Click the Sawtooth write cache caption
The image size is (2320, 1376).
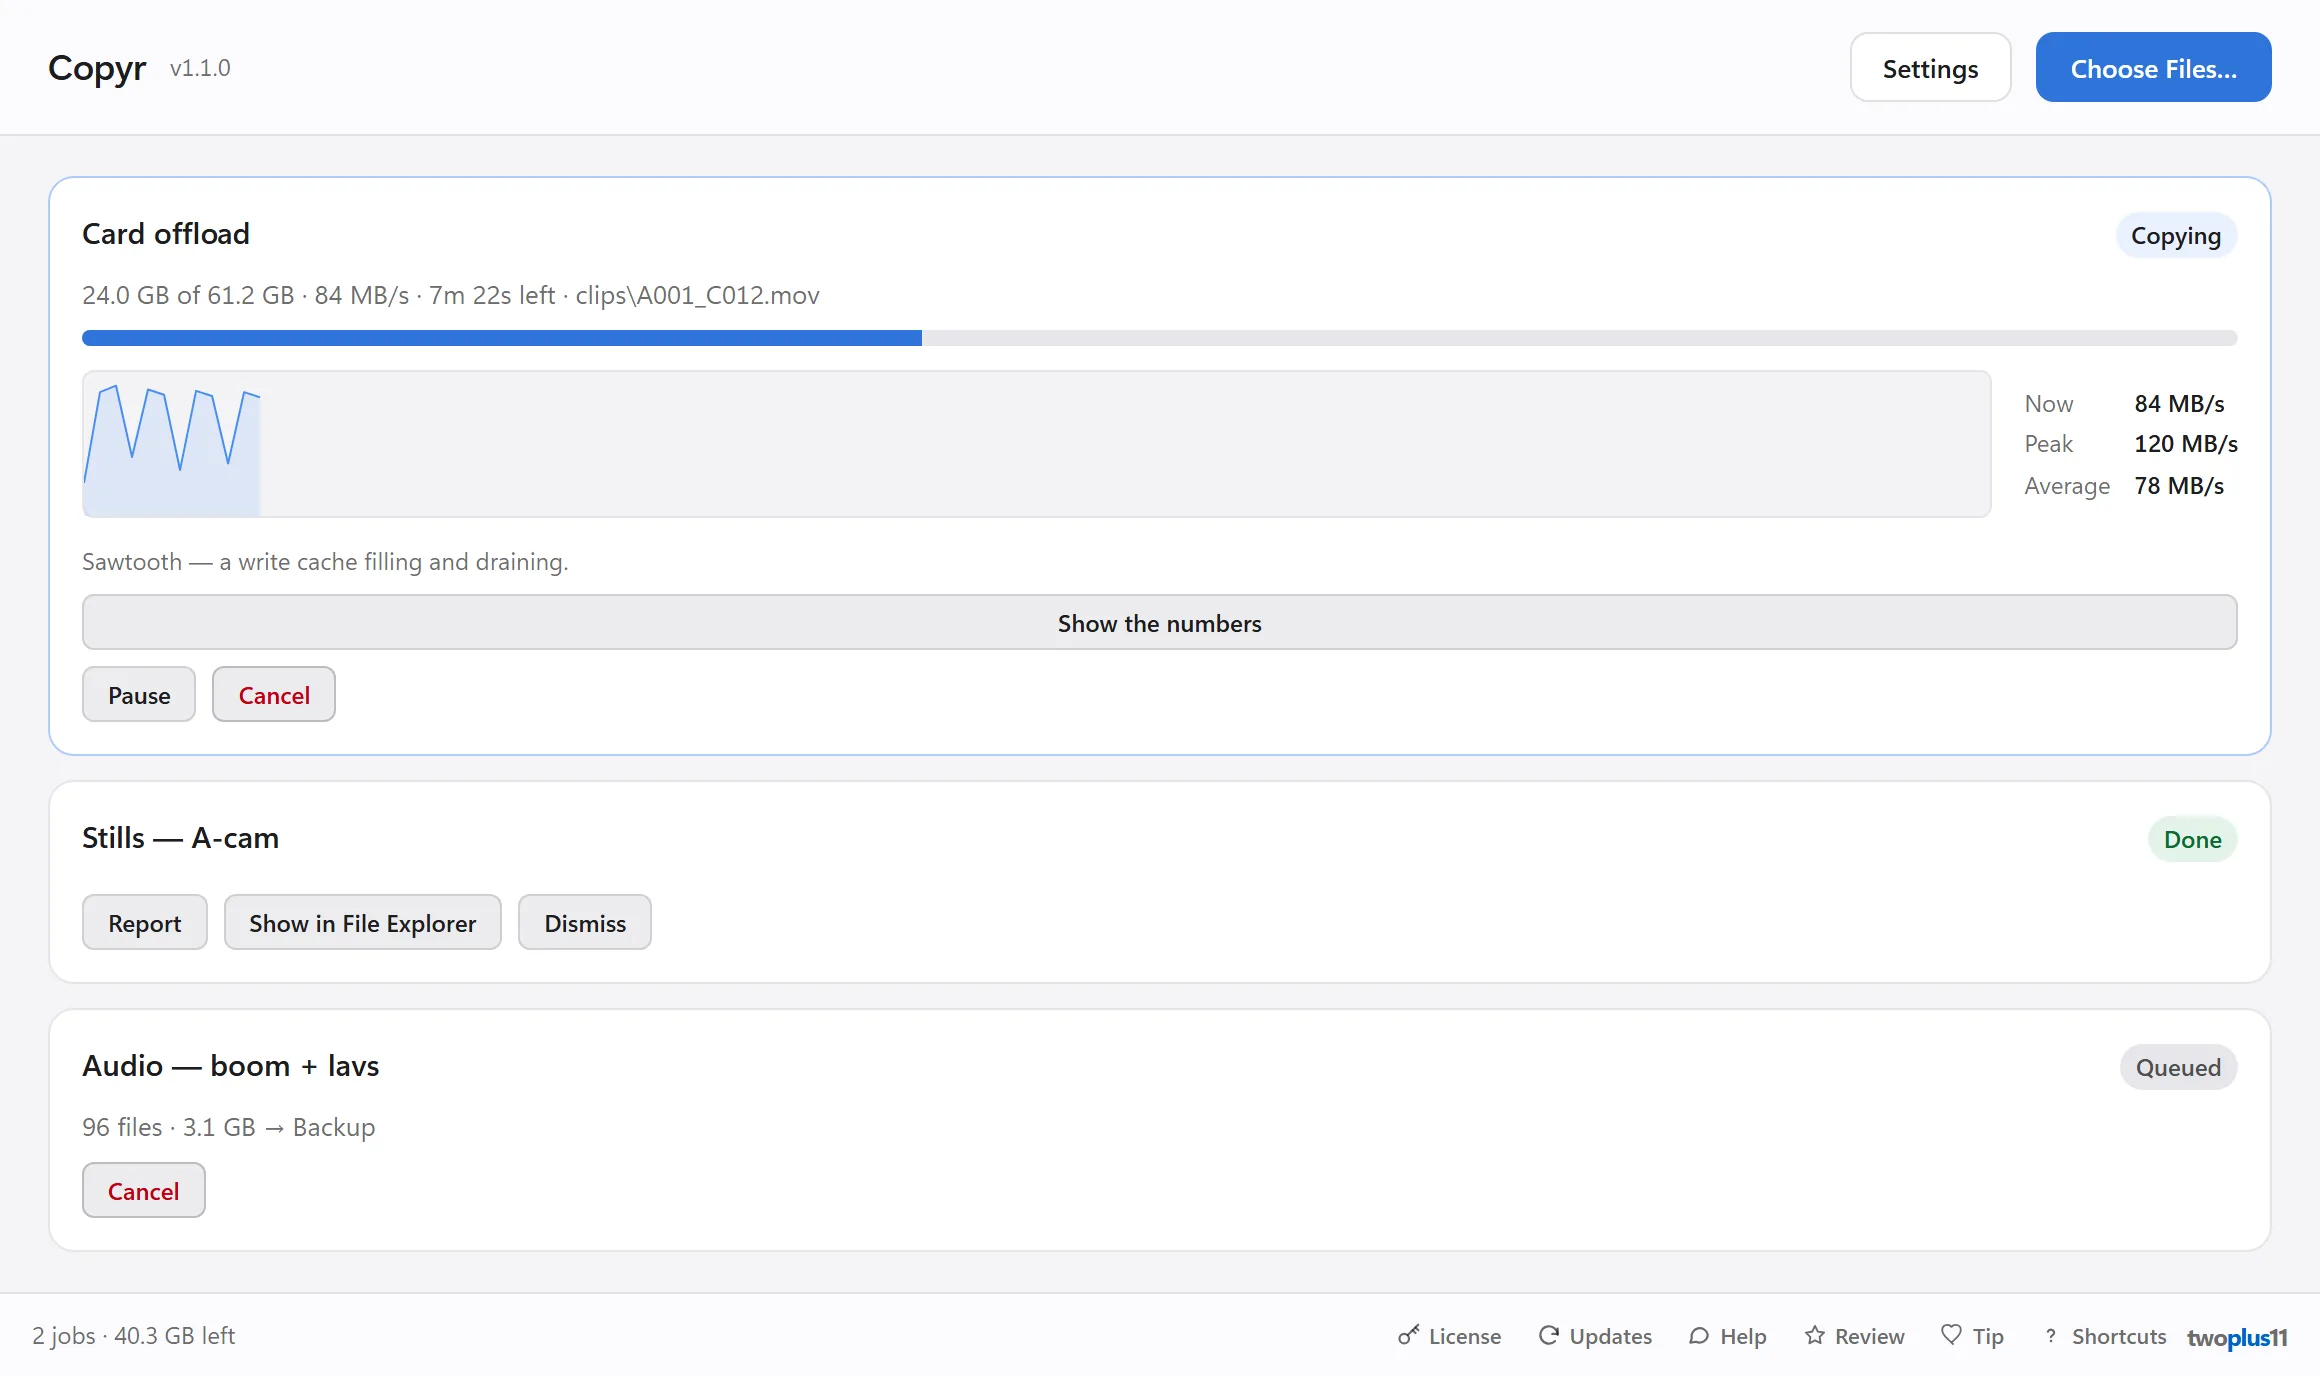325,561
